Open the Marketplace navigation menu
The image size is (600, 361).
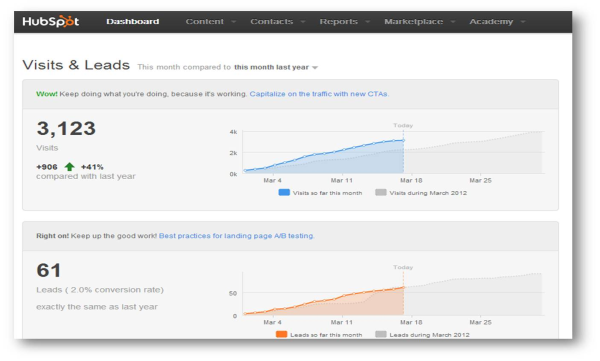click(x=419, y=21)
